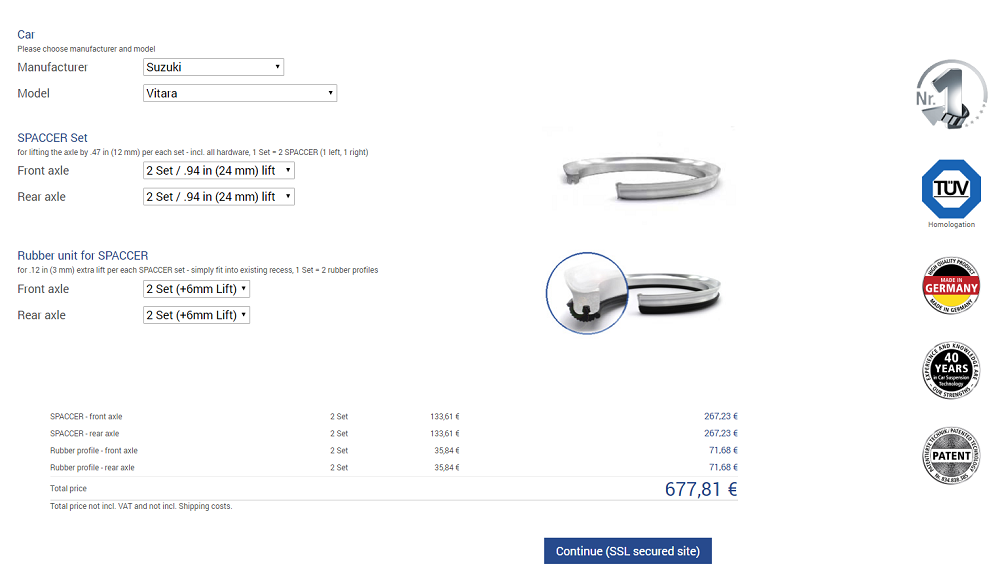The image size is (1000, 575).
Task: Open the Model dropdown showing Vitara
Action: [240, 93]
